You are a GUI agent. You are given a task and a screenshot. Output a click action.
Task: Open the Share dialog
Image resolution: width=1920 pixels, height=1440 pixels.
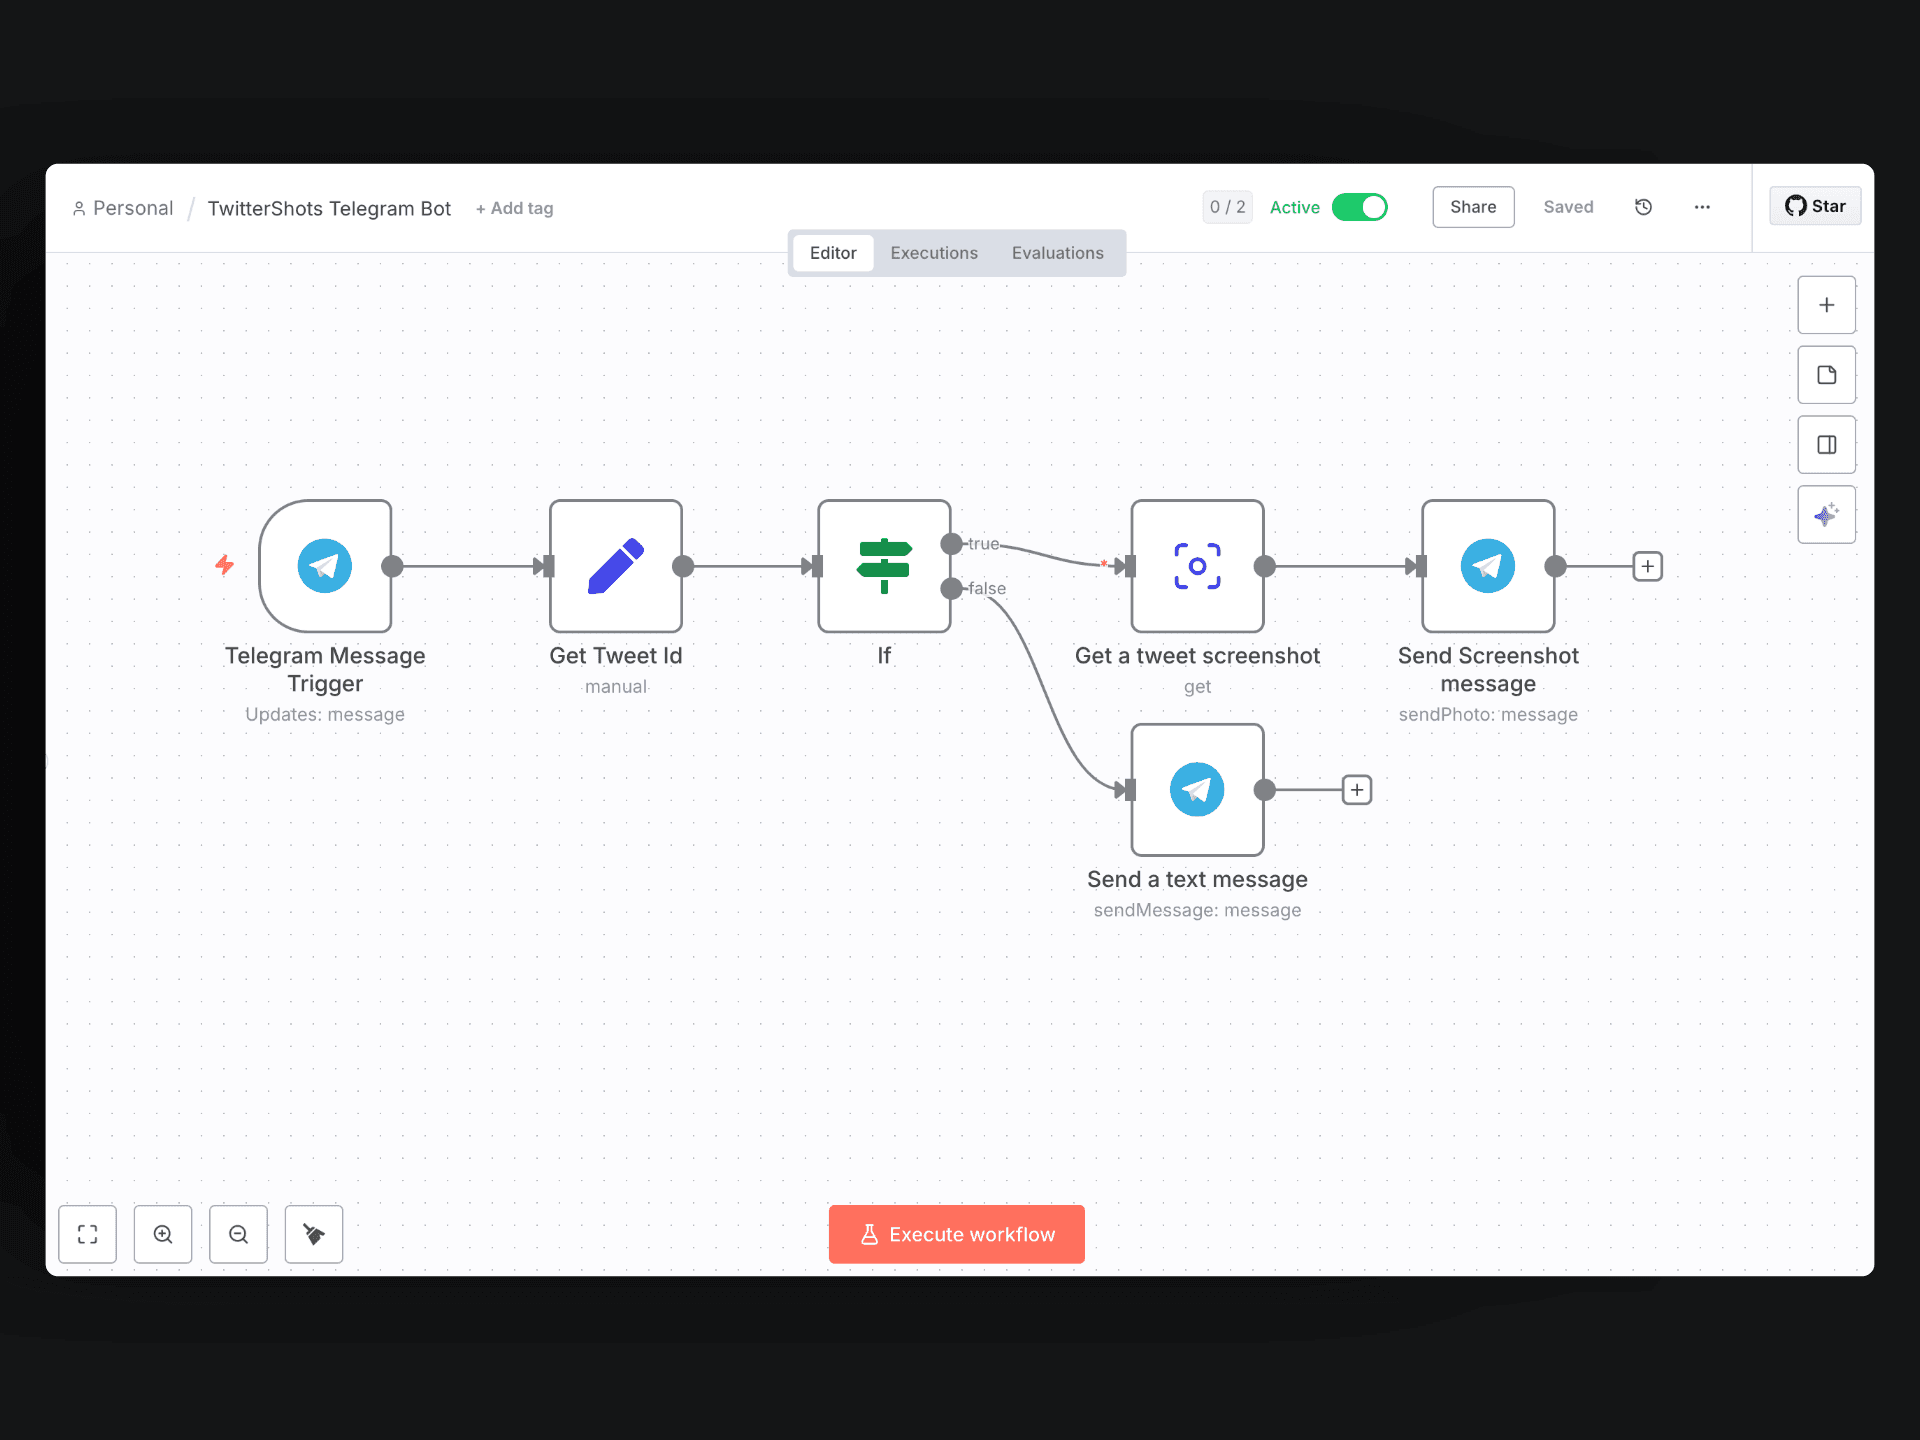click(1472, 207)
